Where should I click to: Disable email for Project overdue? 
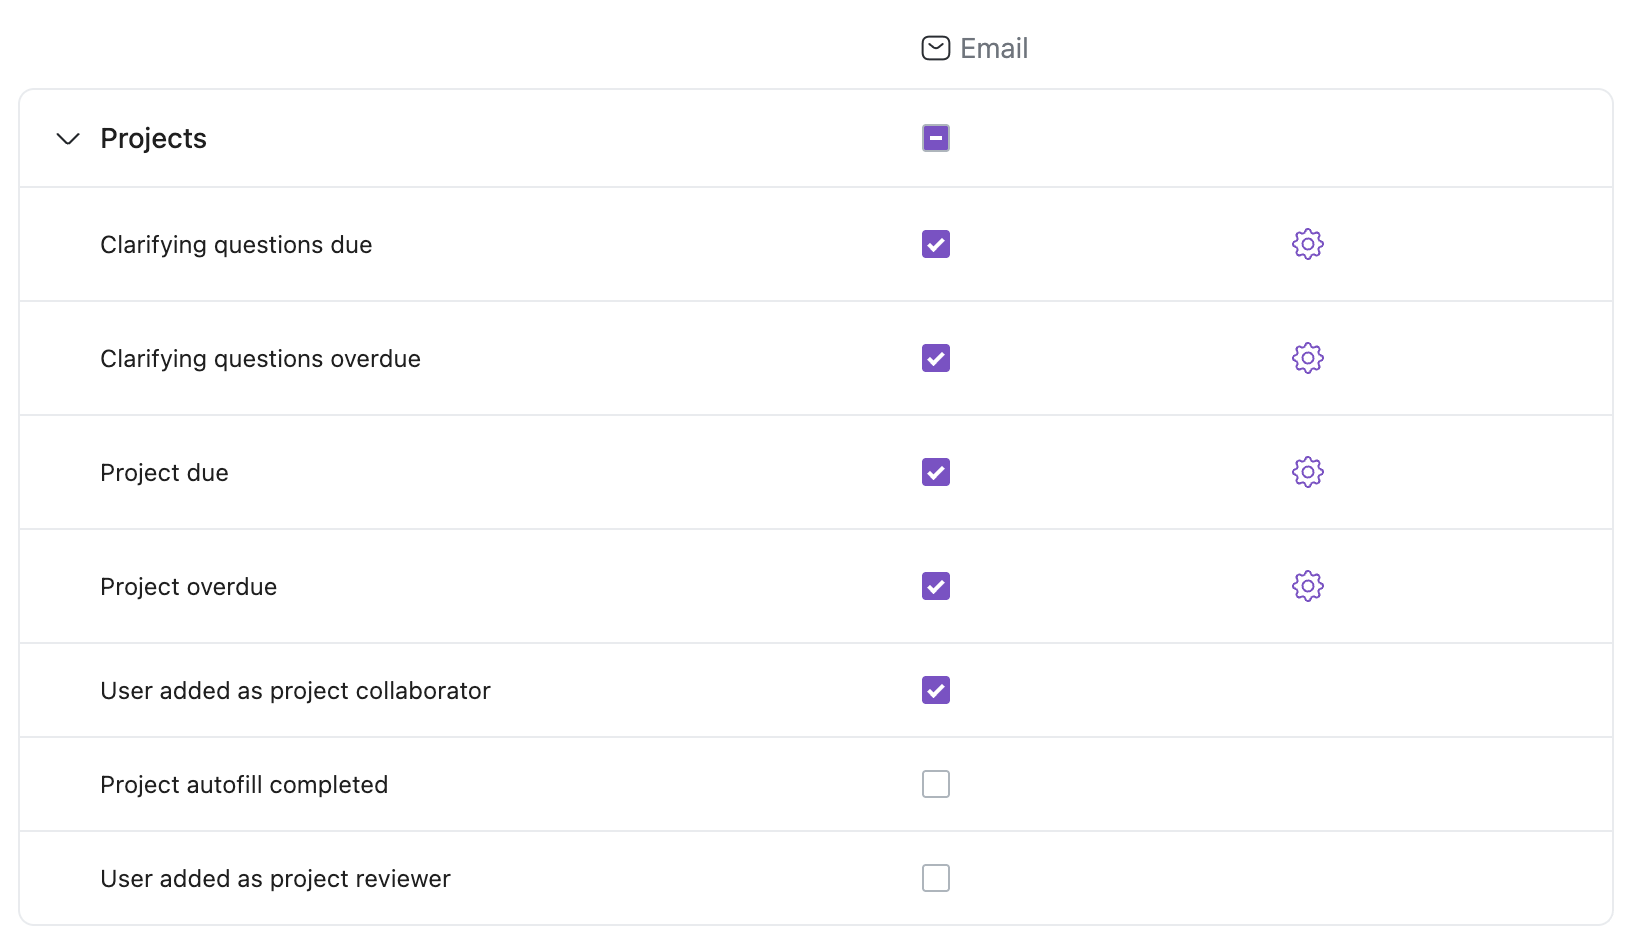click(x=935, y=586)
